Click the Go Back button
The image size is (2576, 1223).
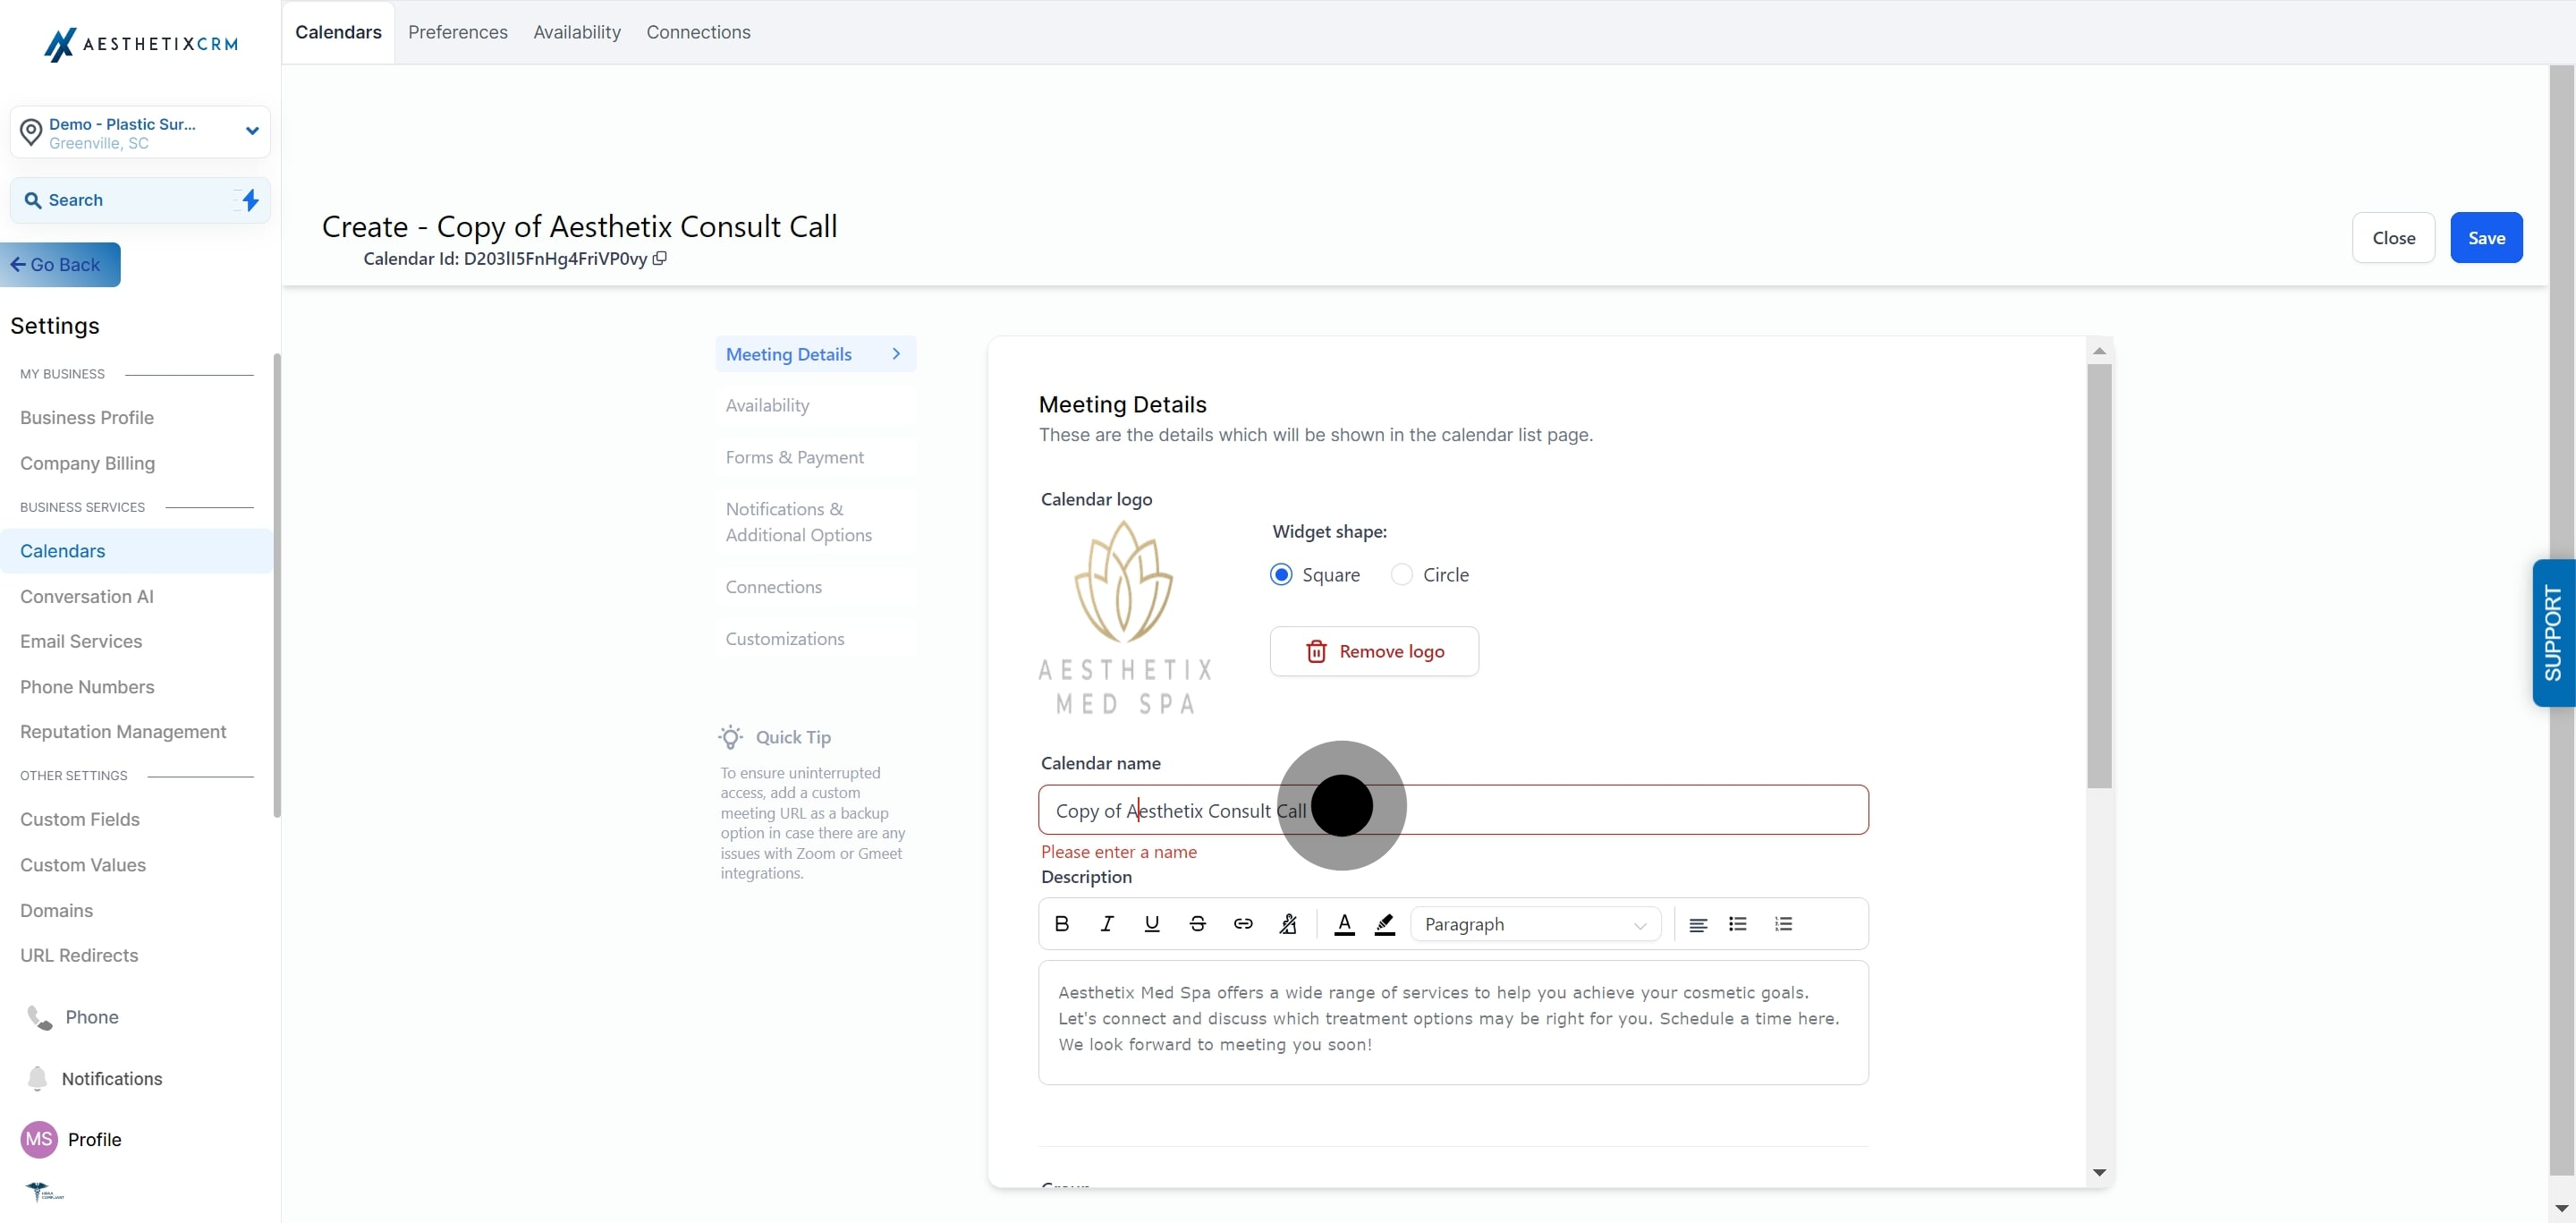(60, 265)
